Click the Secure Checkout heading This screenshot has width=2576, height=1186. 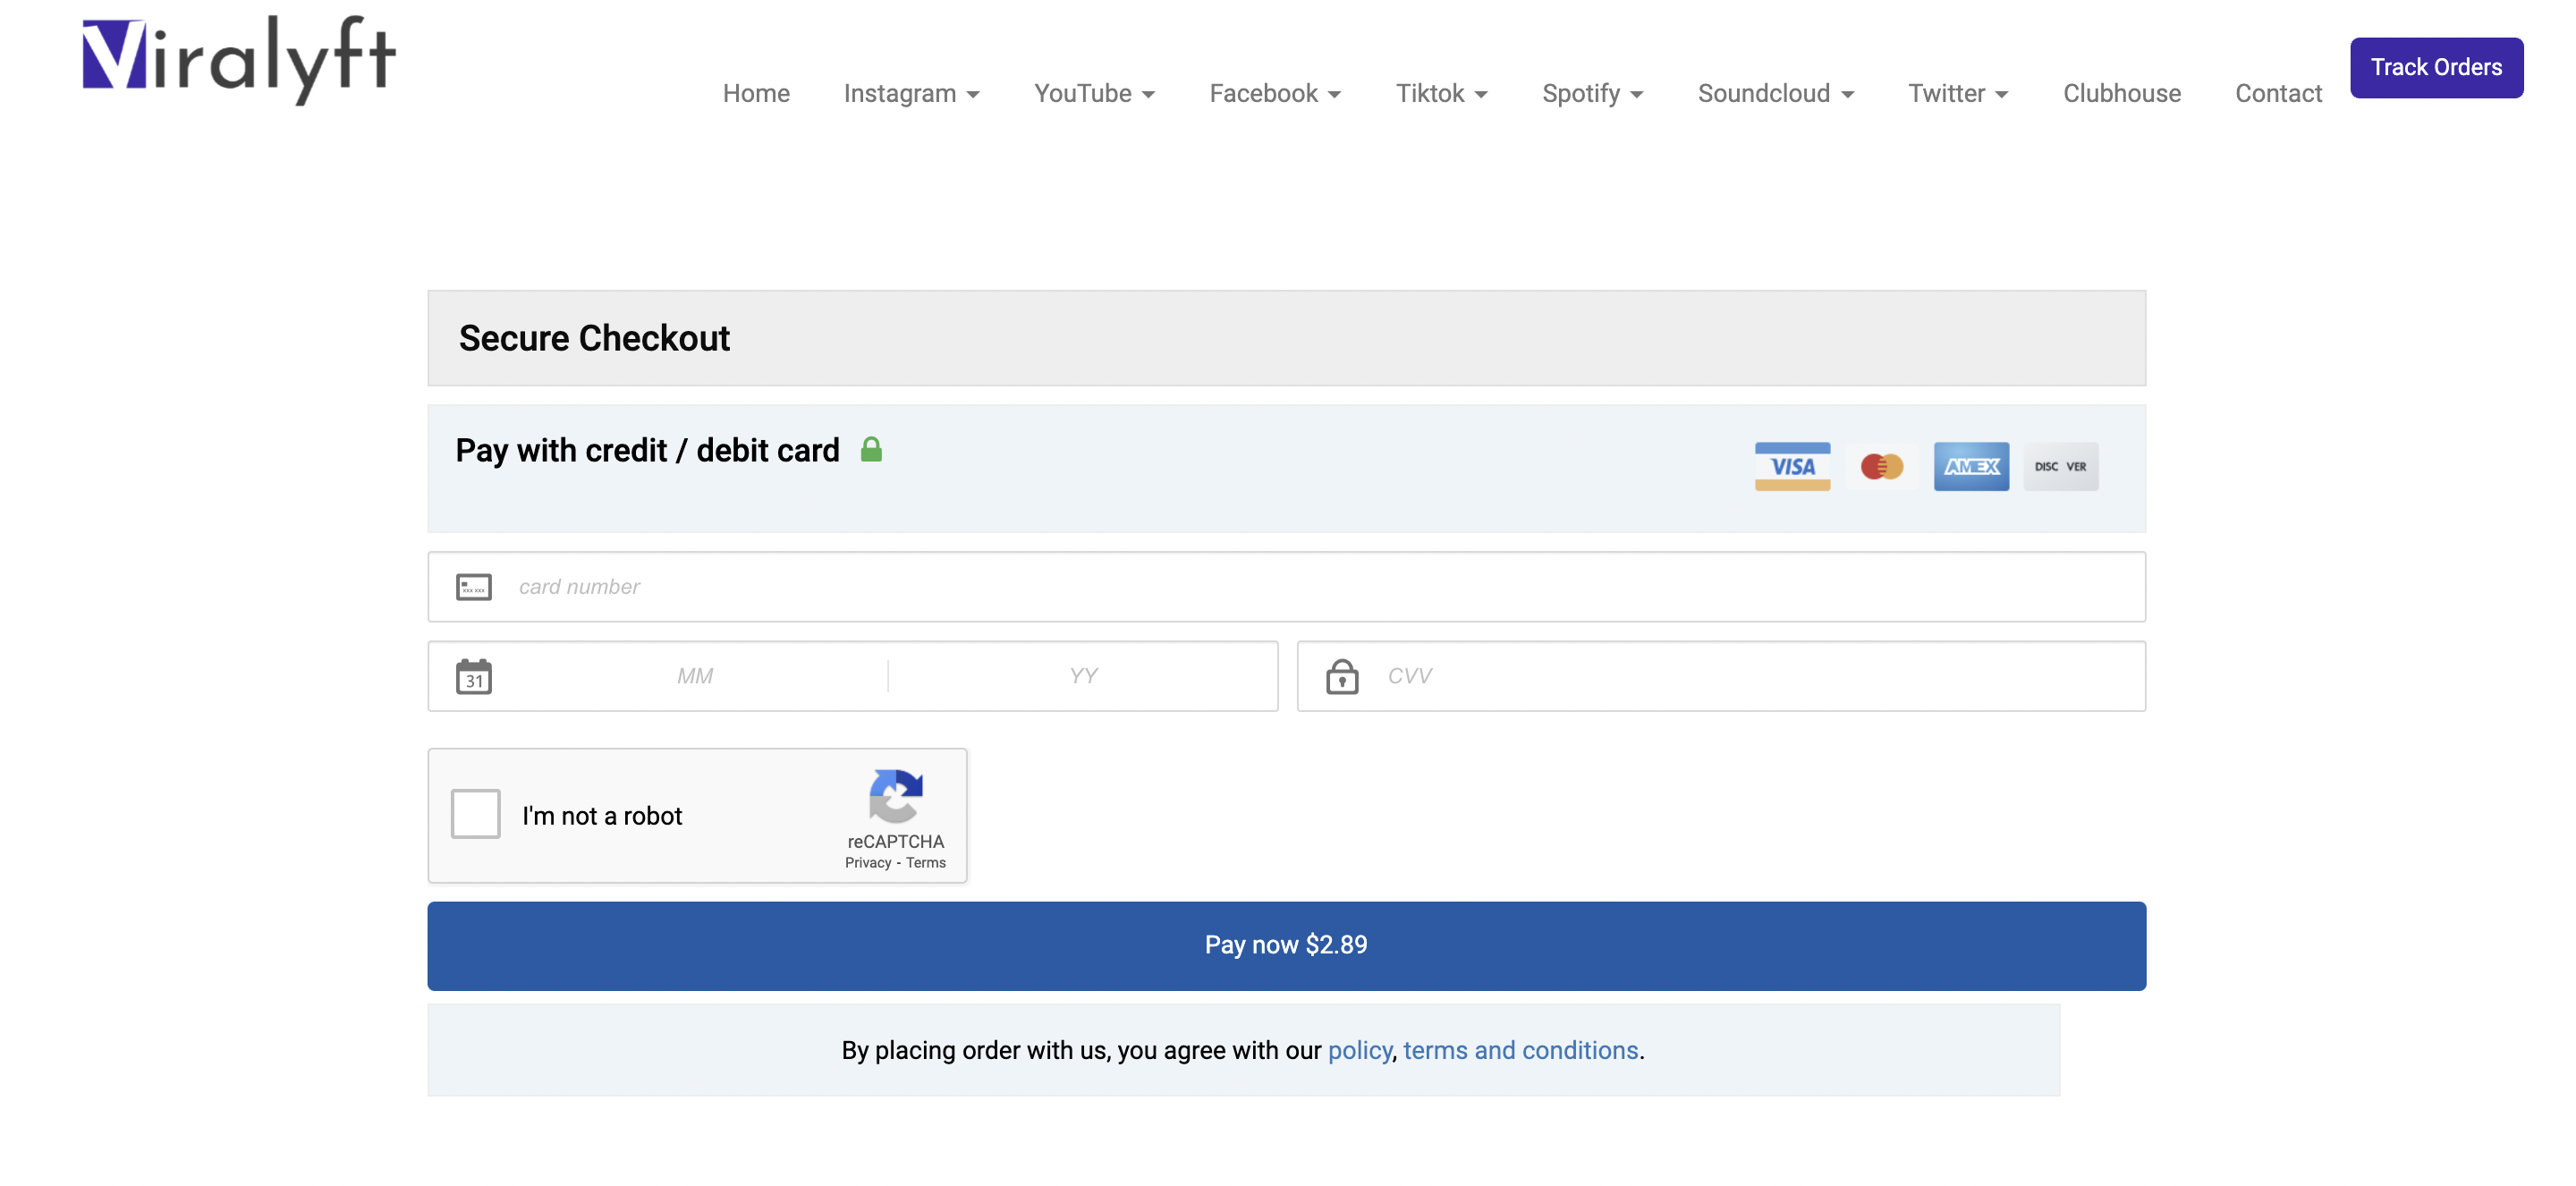[594, 338]
